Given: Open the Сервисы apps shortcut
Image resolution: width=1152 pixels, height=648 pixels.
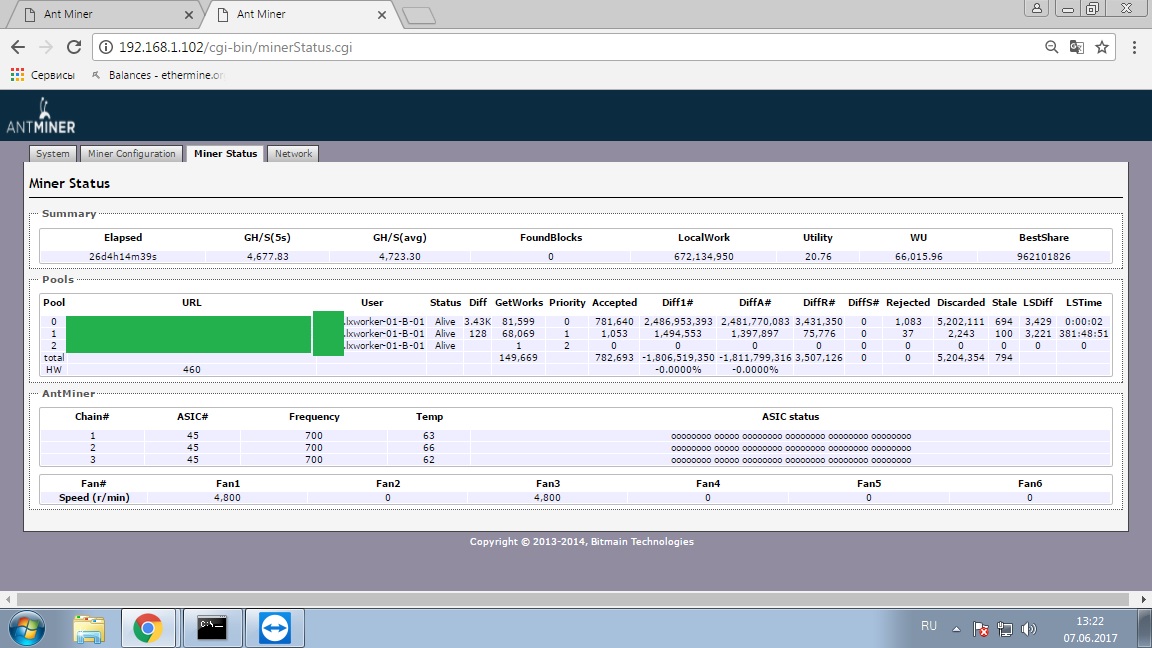Looking at the screenshot, I should (x=43, y=75).
